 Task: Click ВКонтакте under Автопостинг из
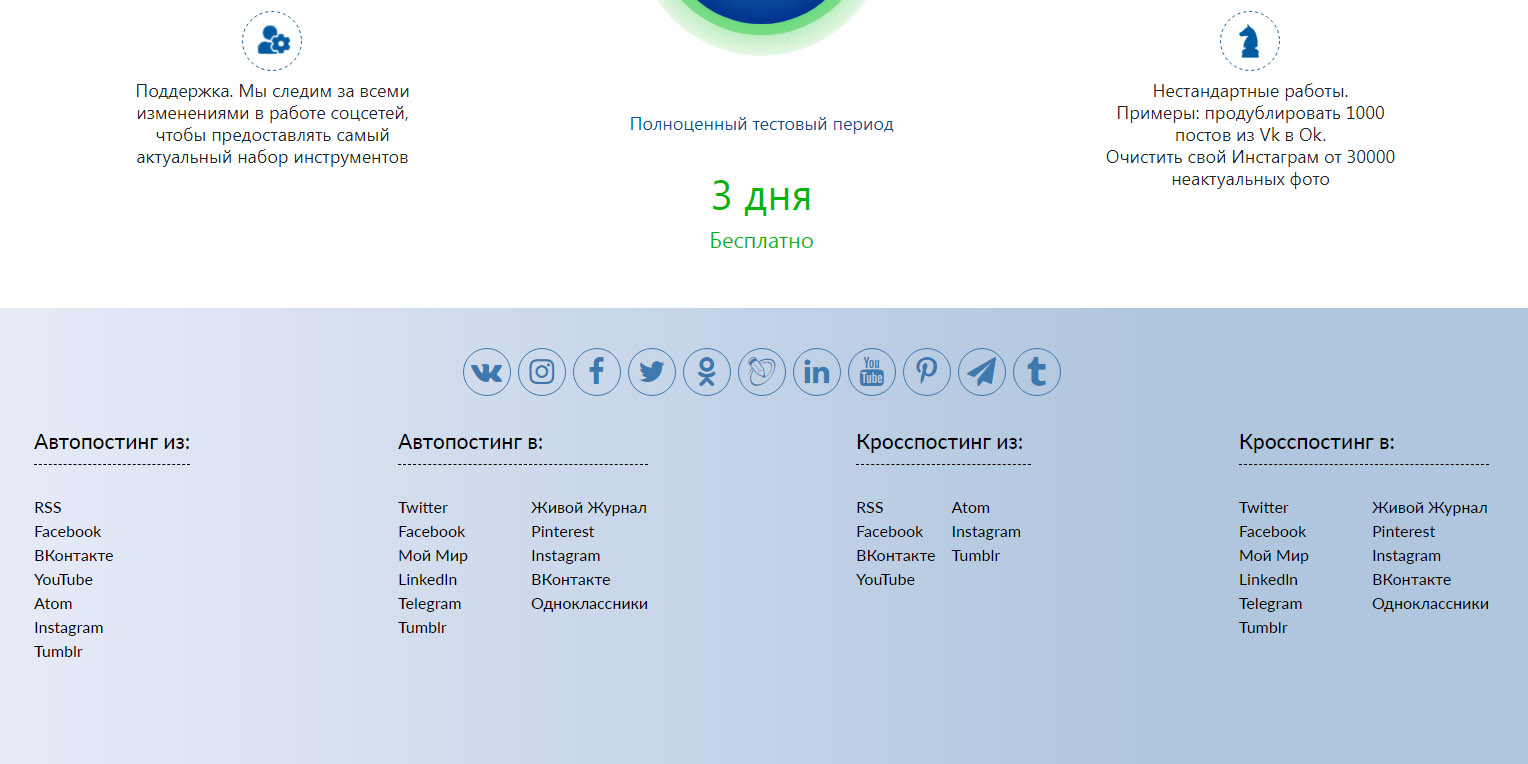point(74,556)
